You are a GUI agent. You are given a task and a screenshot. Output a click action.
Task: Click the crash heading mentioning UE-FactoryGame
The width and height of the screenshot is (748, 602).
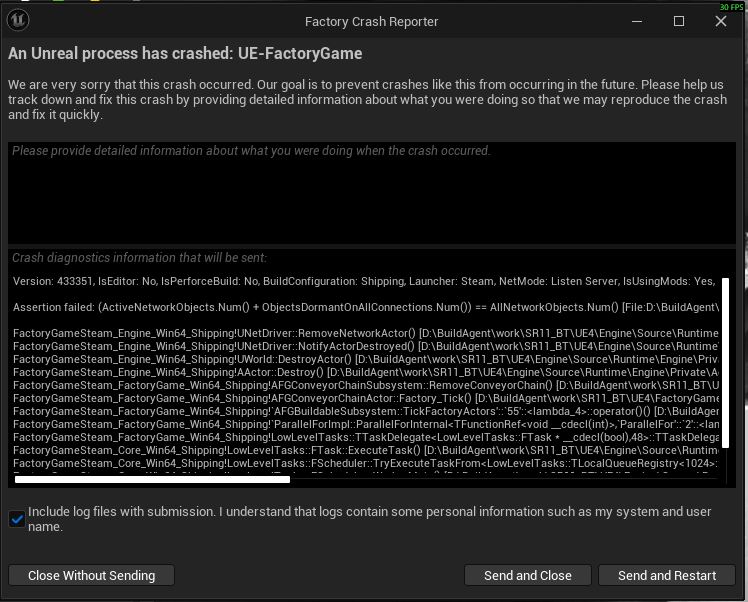coord(185,53)
